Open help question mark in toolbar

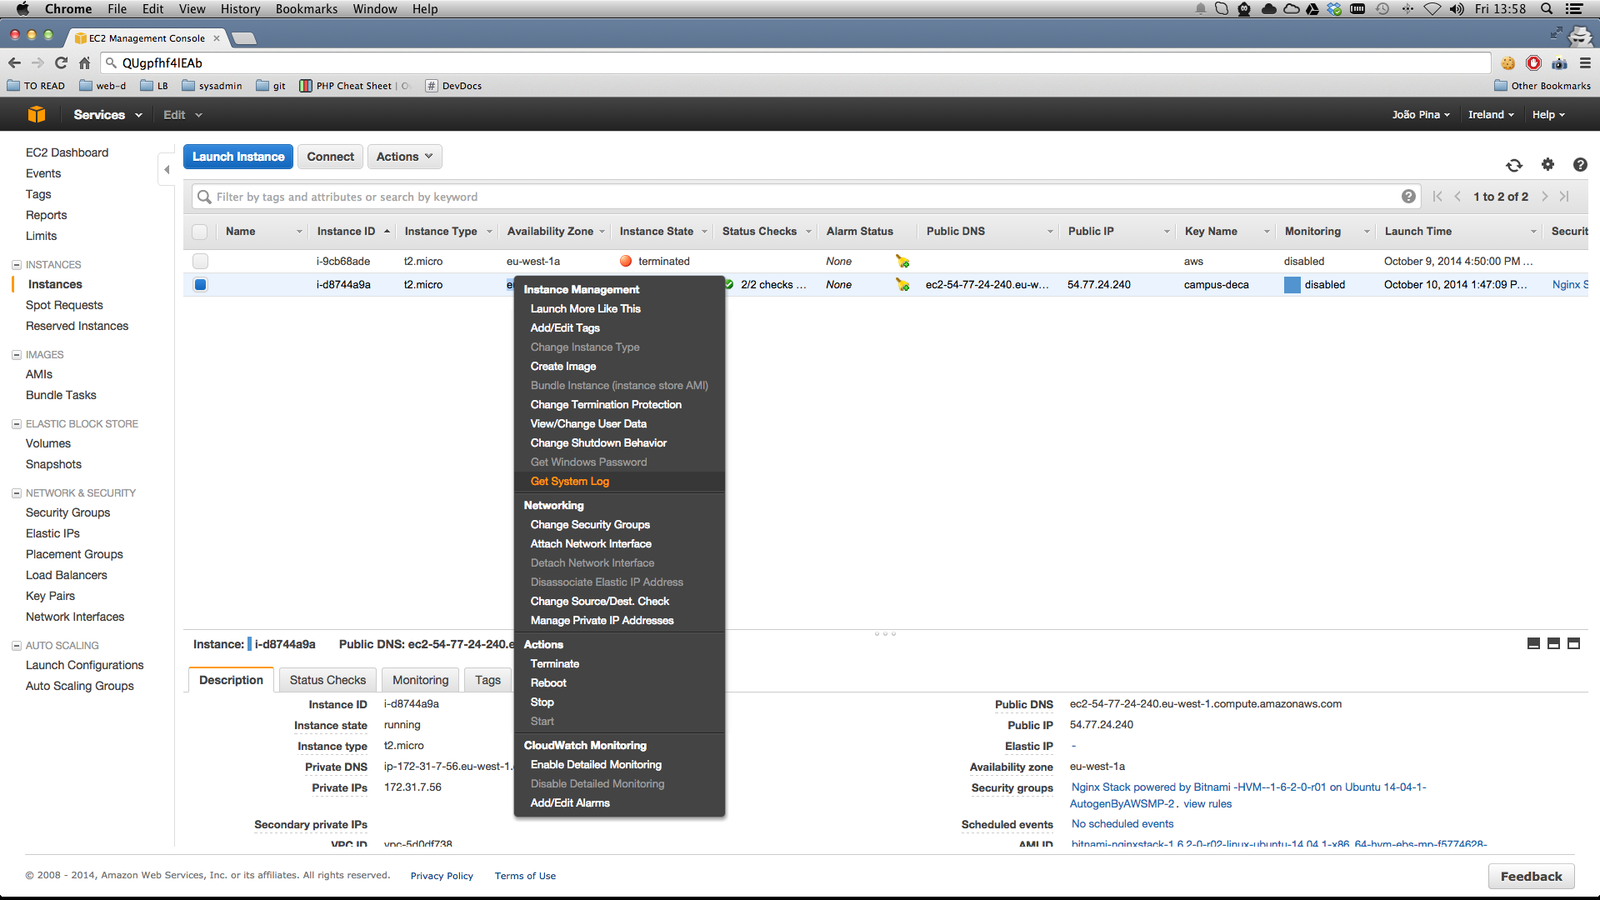(1580, 164)
